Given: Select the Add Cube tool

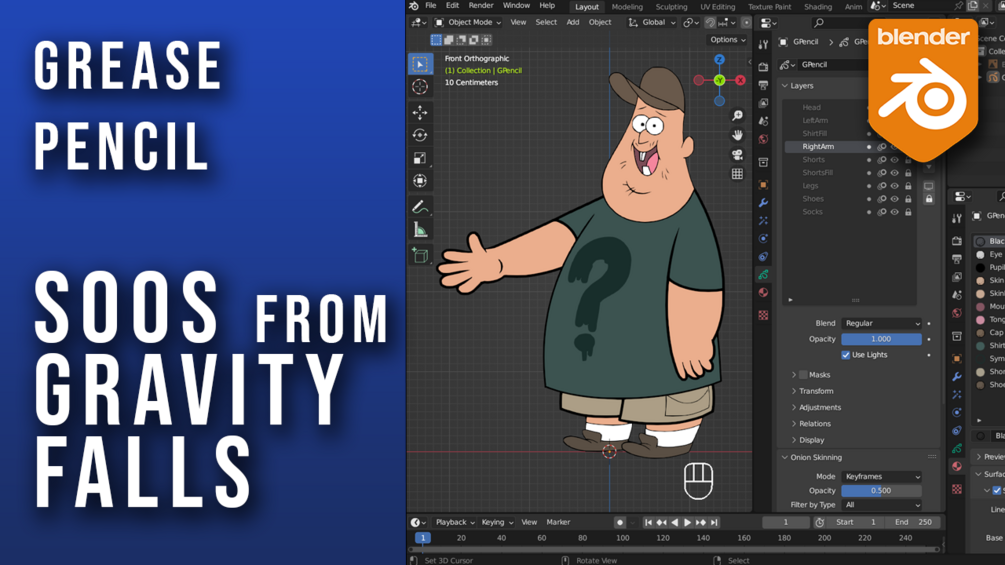Looking at the screenshot, I should (x=420, y=256).
